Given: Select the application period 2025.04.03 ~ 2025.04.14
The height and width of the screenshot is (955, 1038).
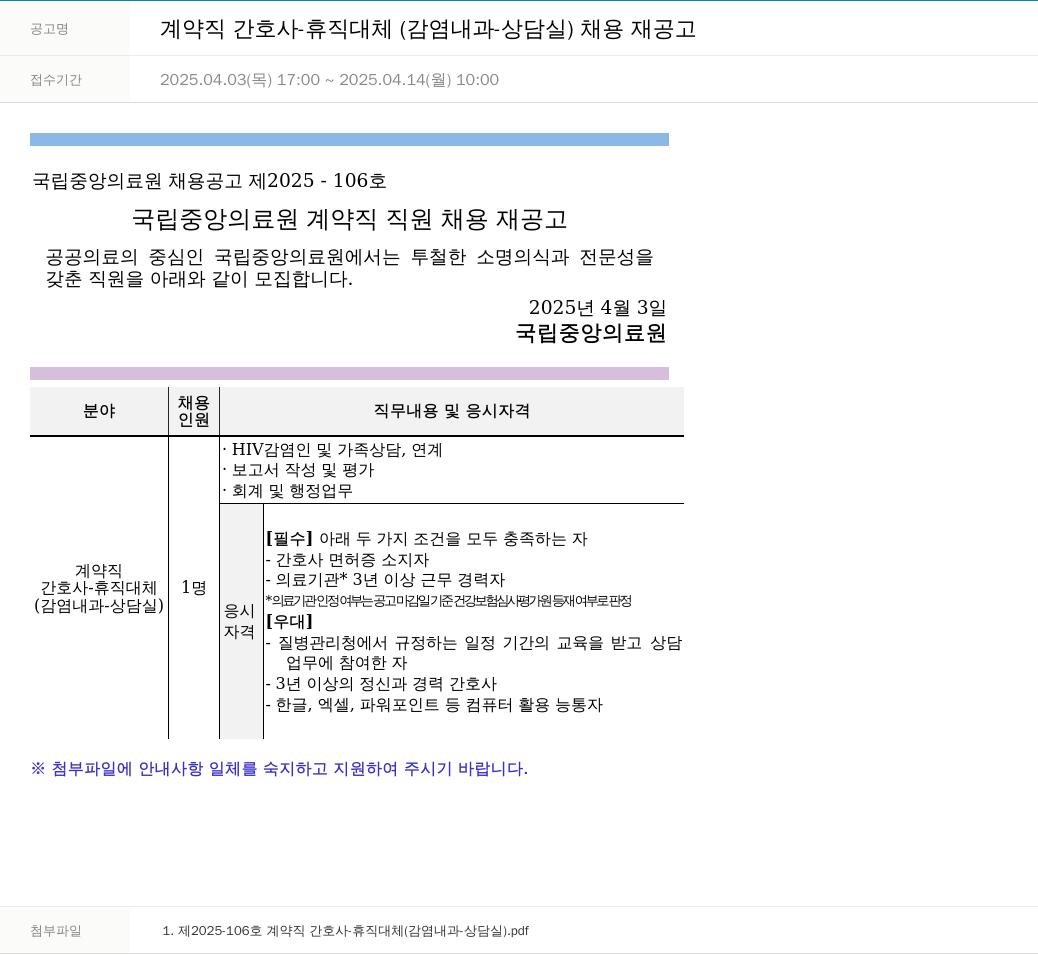Looking at the screenshot, I should (329, 79).
